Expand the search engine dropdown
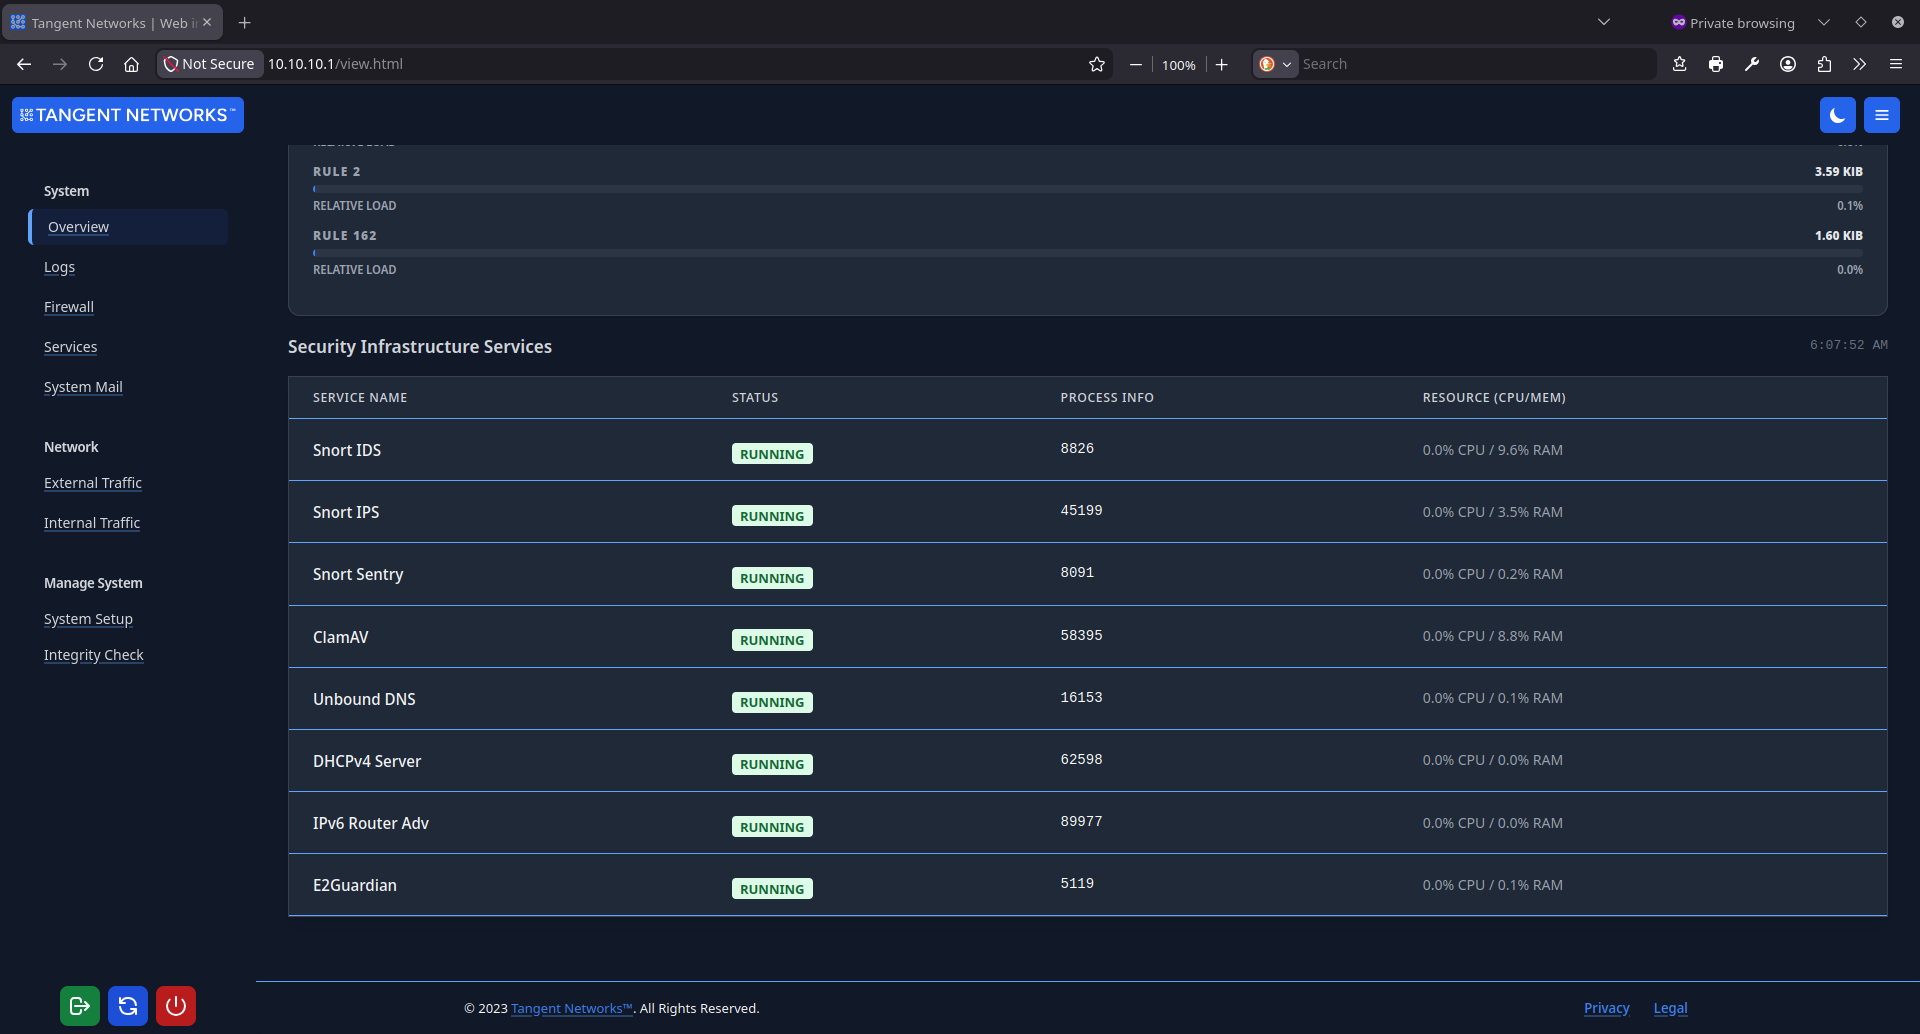This screenshot has width=1920, height=1034. tap(1275, 64)
